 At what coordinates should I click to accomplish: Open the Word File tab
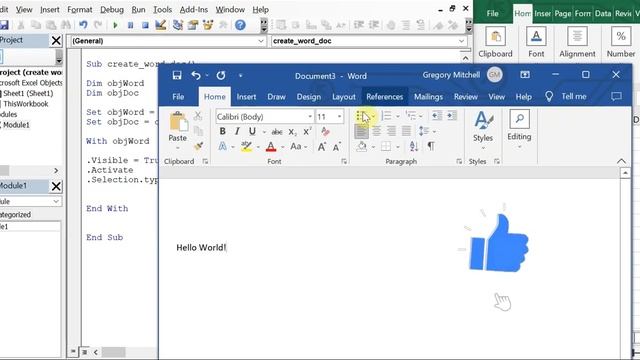coord(178,97)
